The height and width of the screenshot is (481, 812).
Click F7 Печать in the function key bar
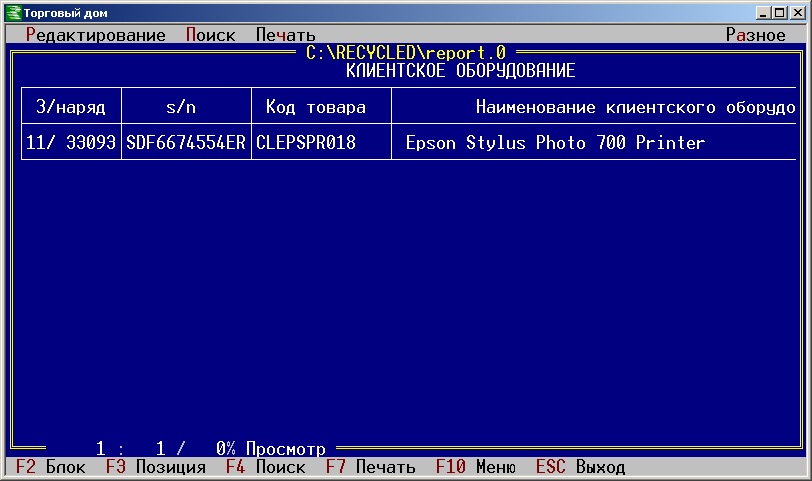point(370,467)
